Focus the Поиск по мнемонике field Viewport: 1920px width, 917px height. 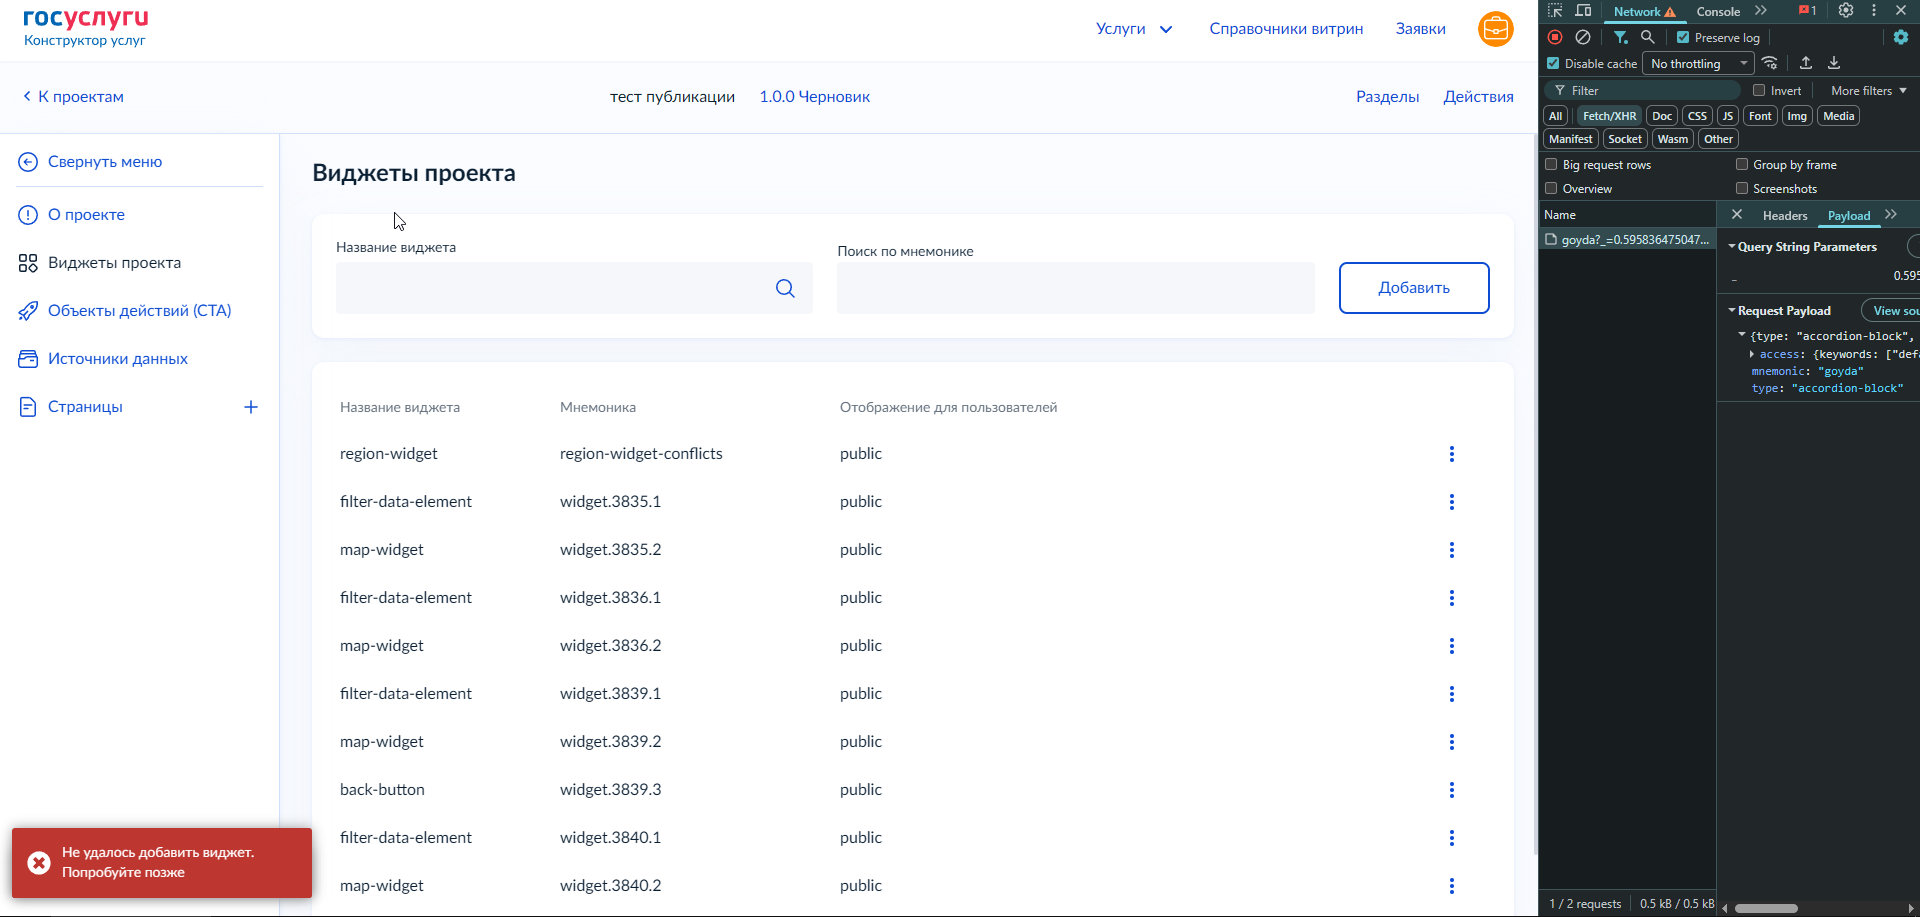[1076, 288]
